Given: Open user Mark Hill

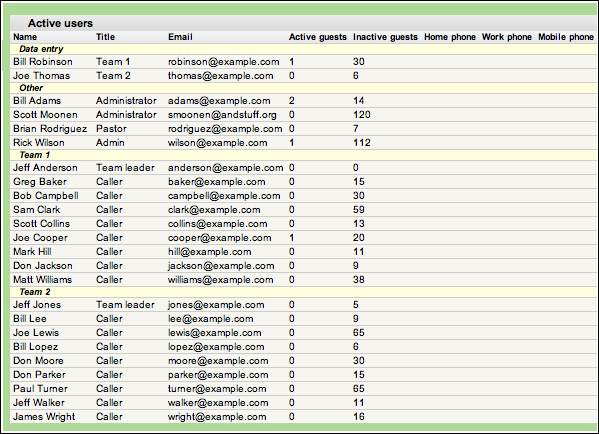Looking at the screenshot, I should pyautogui.click(x=32, y=252).
